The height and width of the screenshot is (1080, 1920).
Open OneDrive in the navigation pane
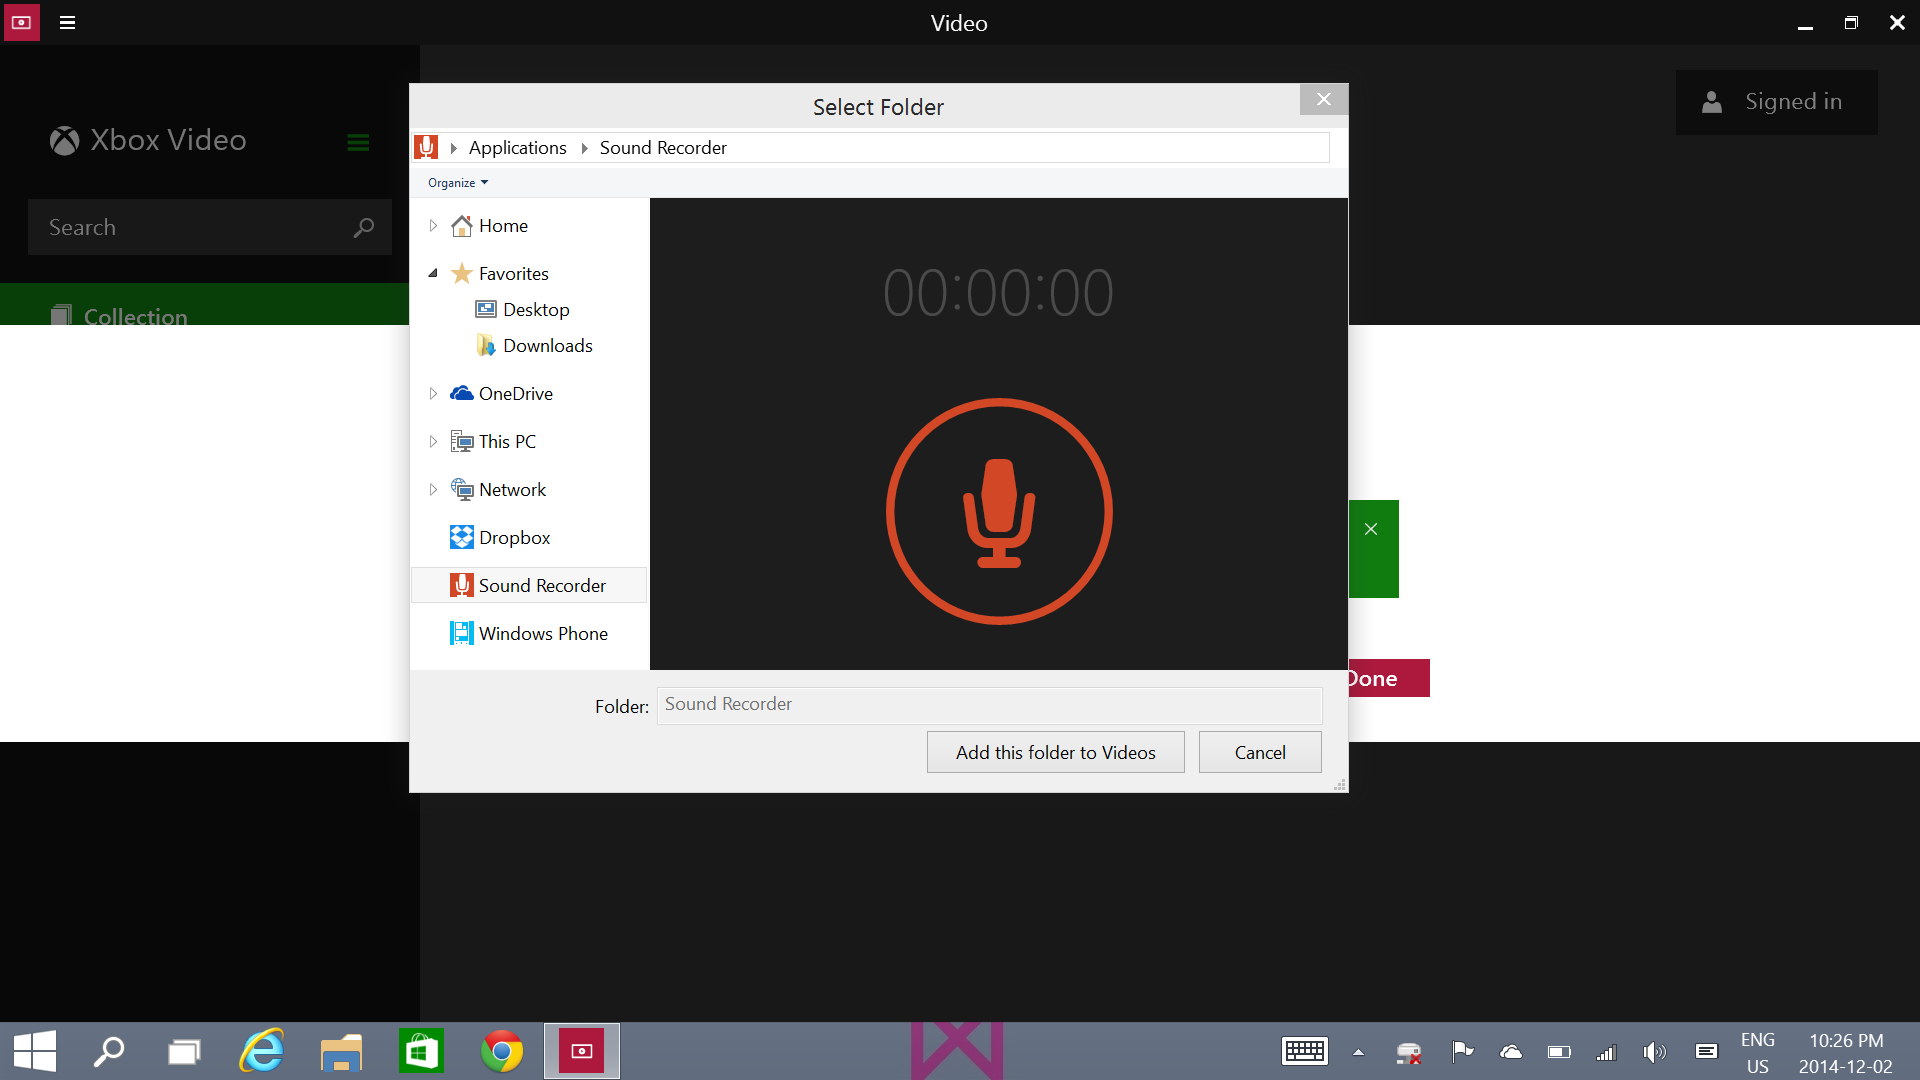515,394
